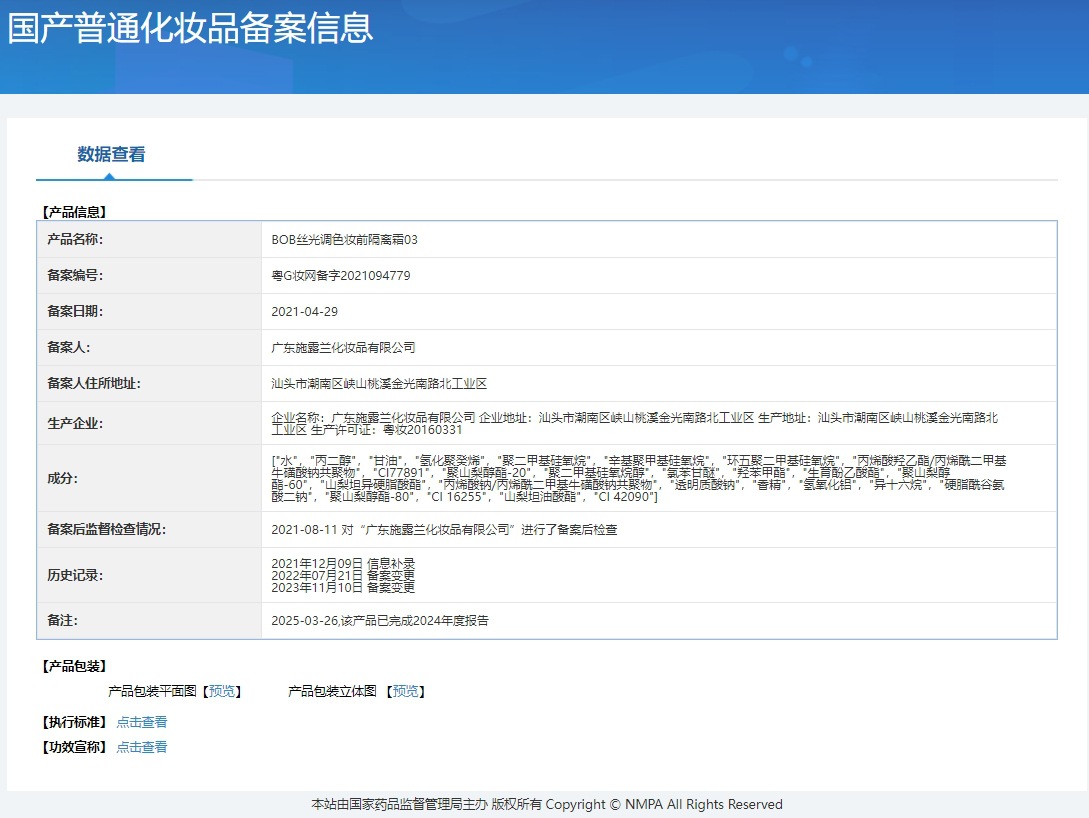Click the 国产普通化妆品备案信息 page title
This screenshot has width=1089, height=818.
(x=190, y=28)
